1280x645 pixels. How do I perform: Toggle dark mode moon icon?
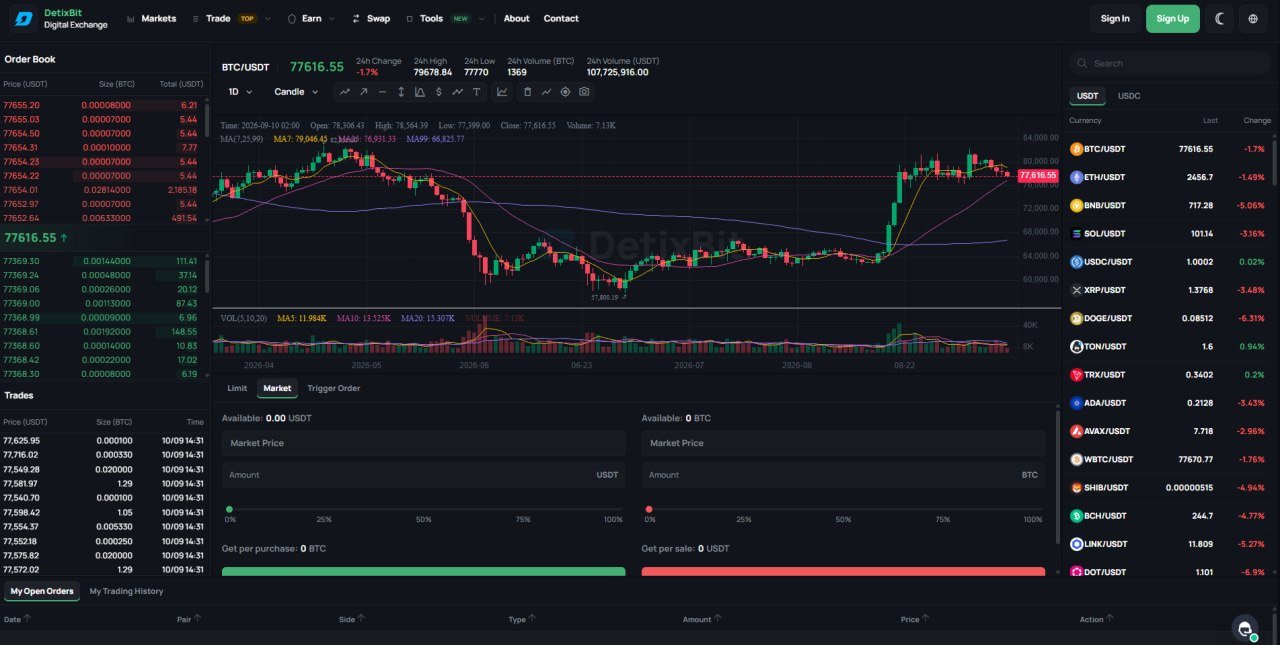click(1220, 18)
